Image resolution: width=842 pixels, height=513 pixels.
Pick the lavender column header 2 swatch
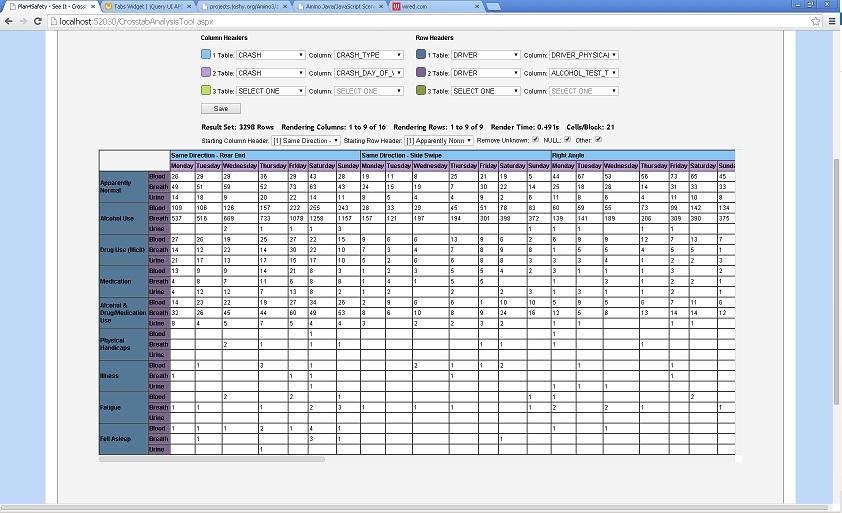click(206, 73)
